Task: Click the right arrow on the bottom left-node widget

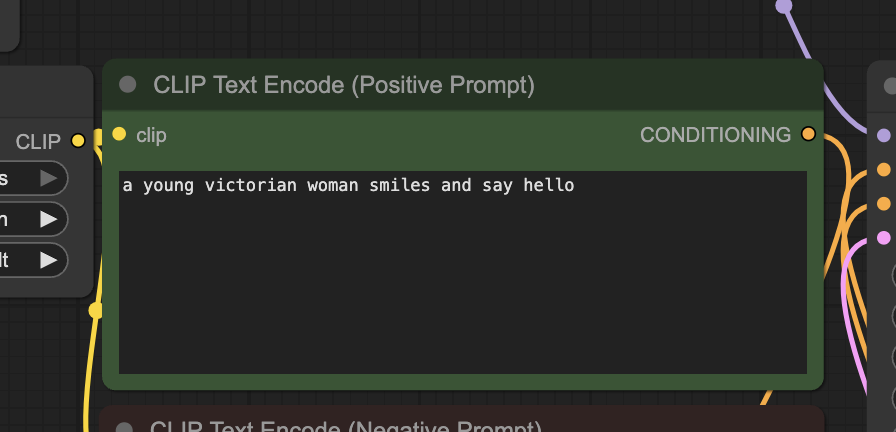Action: tap(49, 261)
